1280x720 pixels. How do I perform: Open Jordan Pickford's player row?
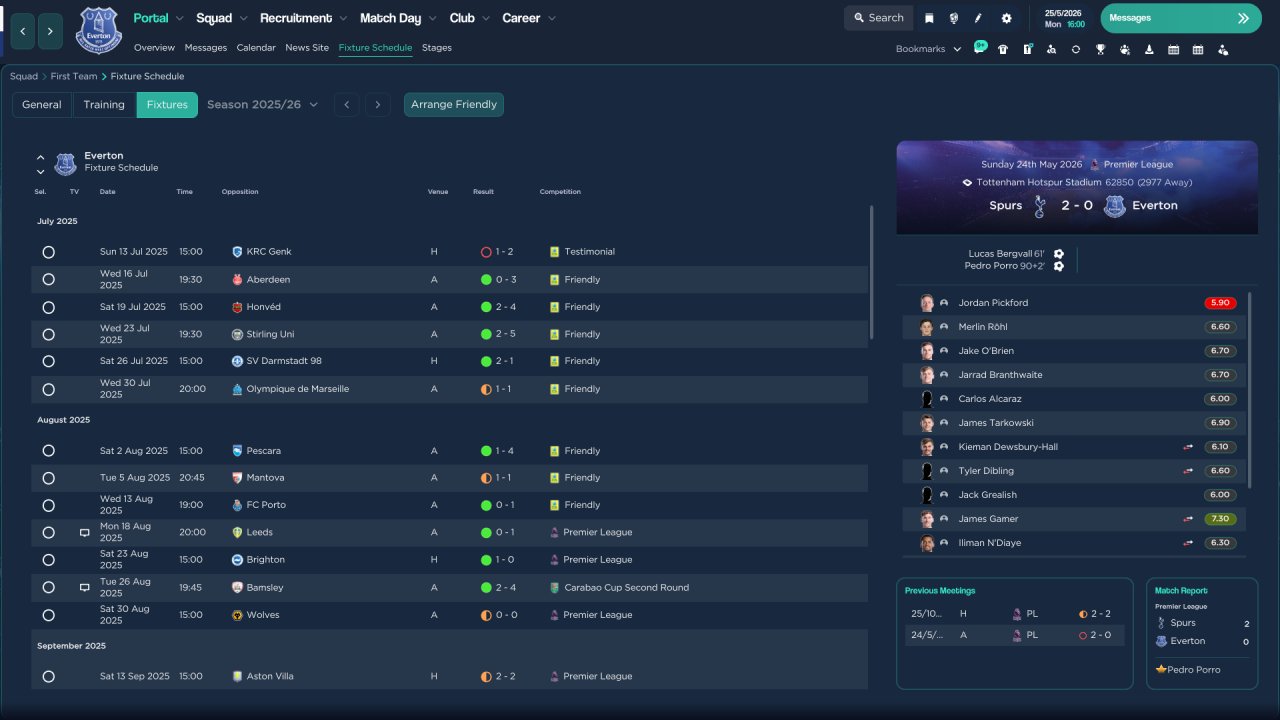pyautogui.click(x=1075, y=303)
